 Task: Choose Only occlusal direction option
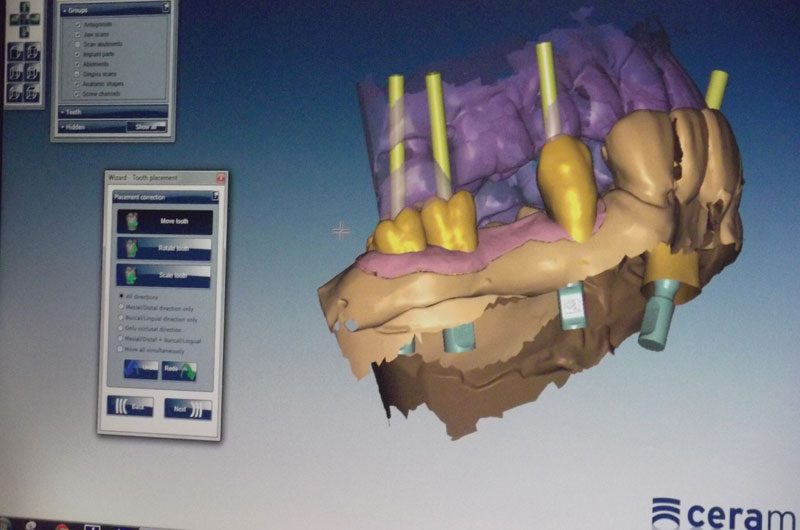pos(121,328)
